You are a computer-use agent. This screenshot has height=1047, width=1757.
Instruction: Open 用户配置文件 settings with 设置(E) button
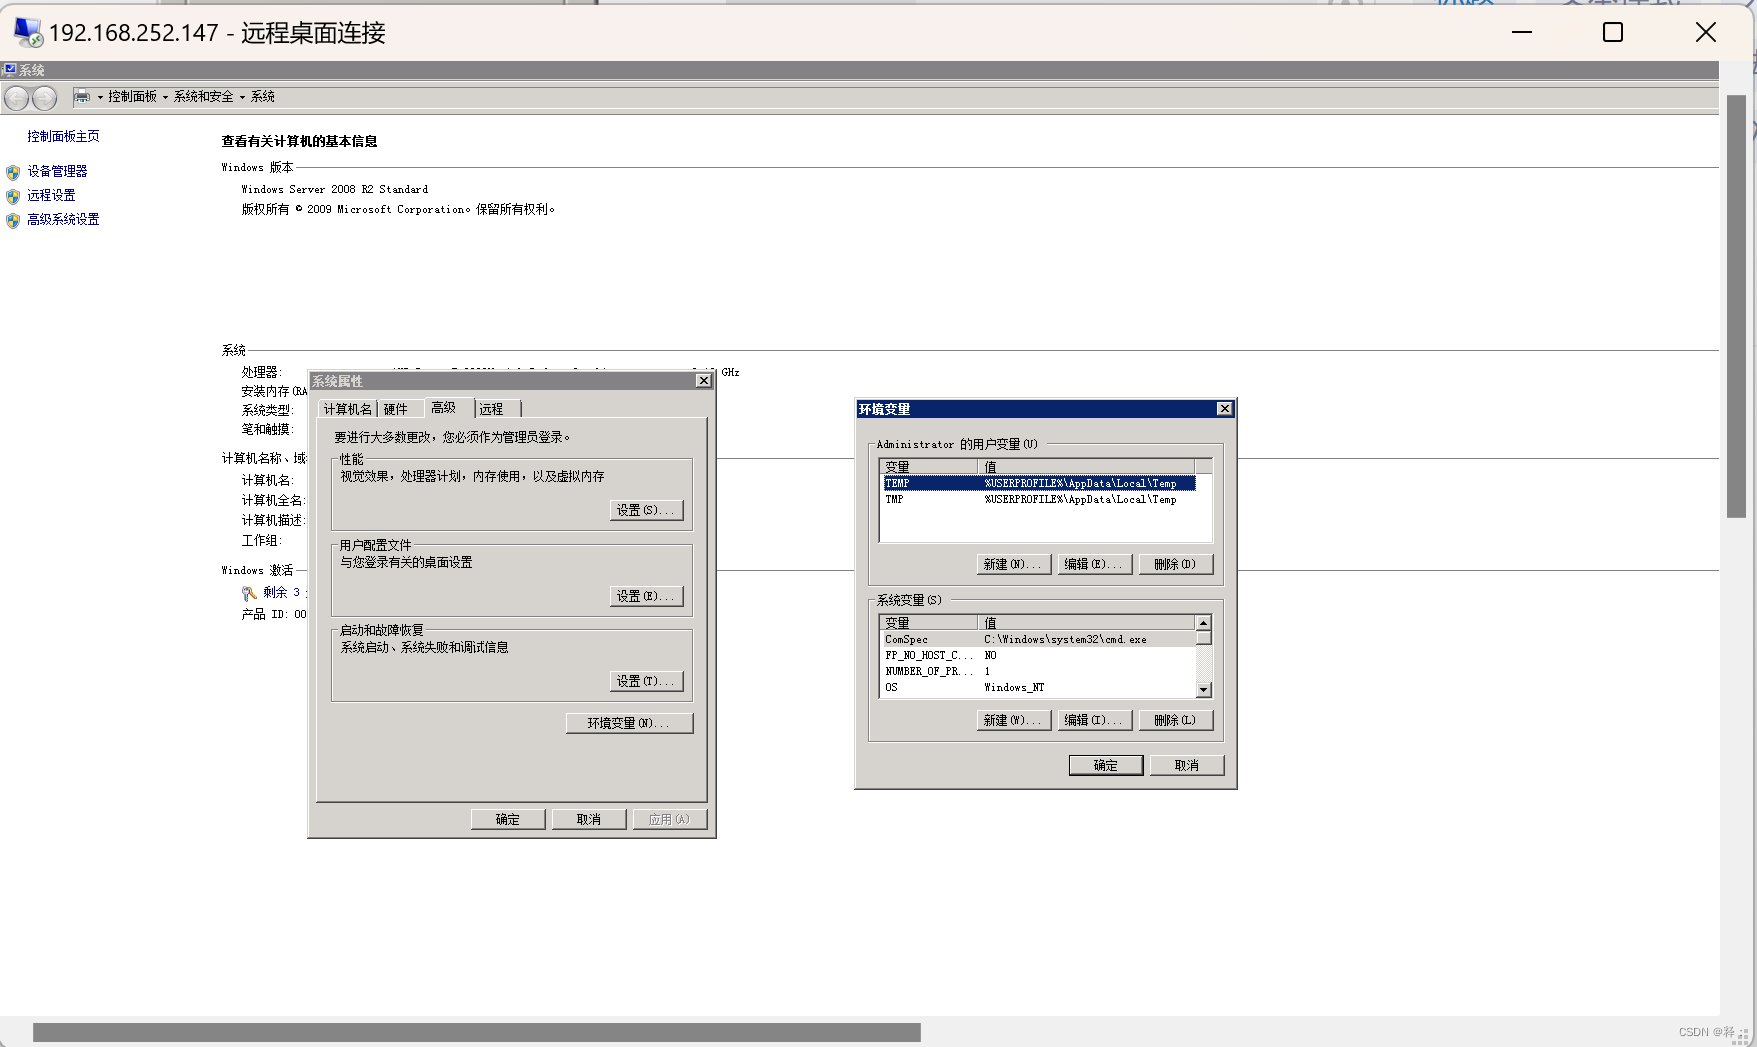(647, 596)
